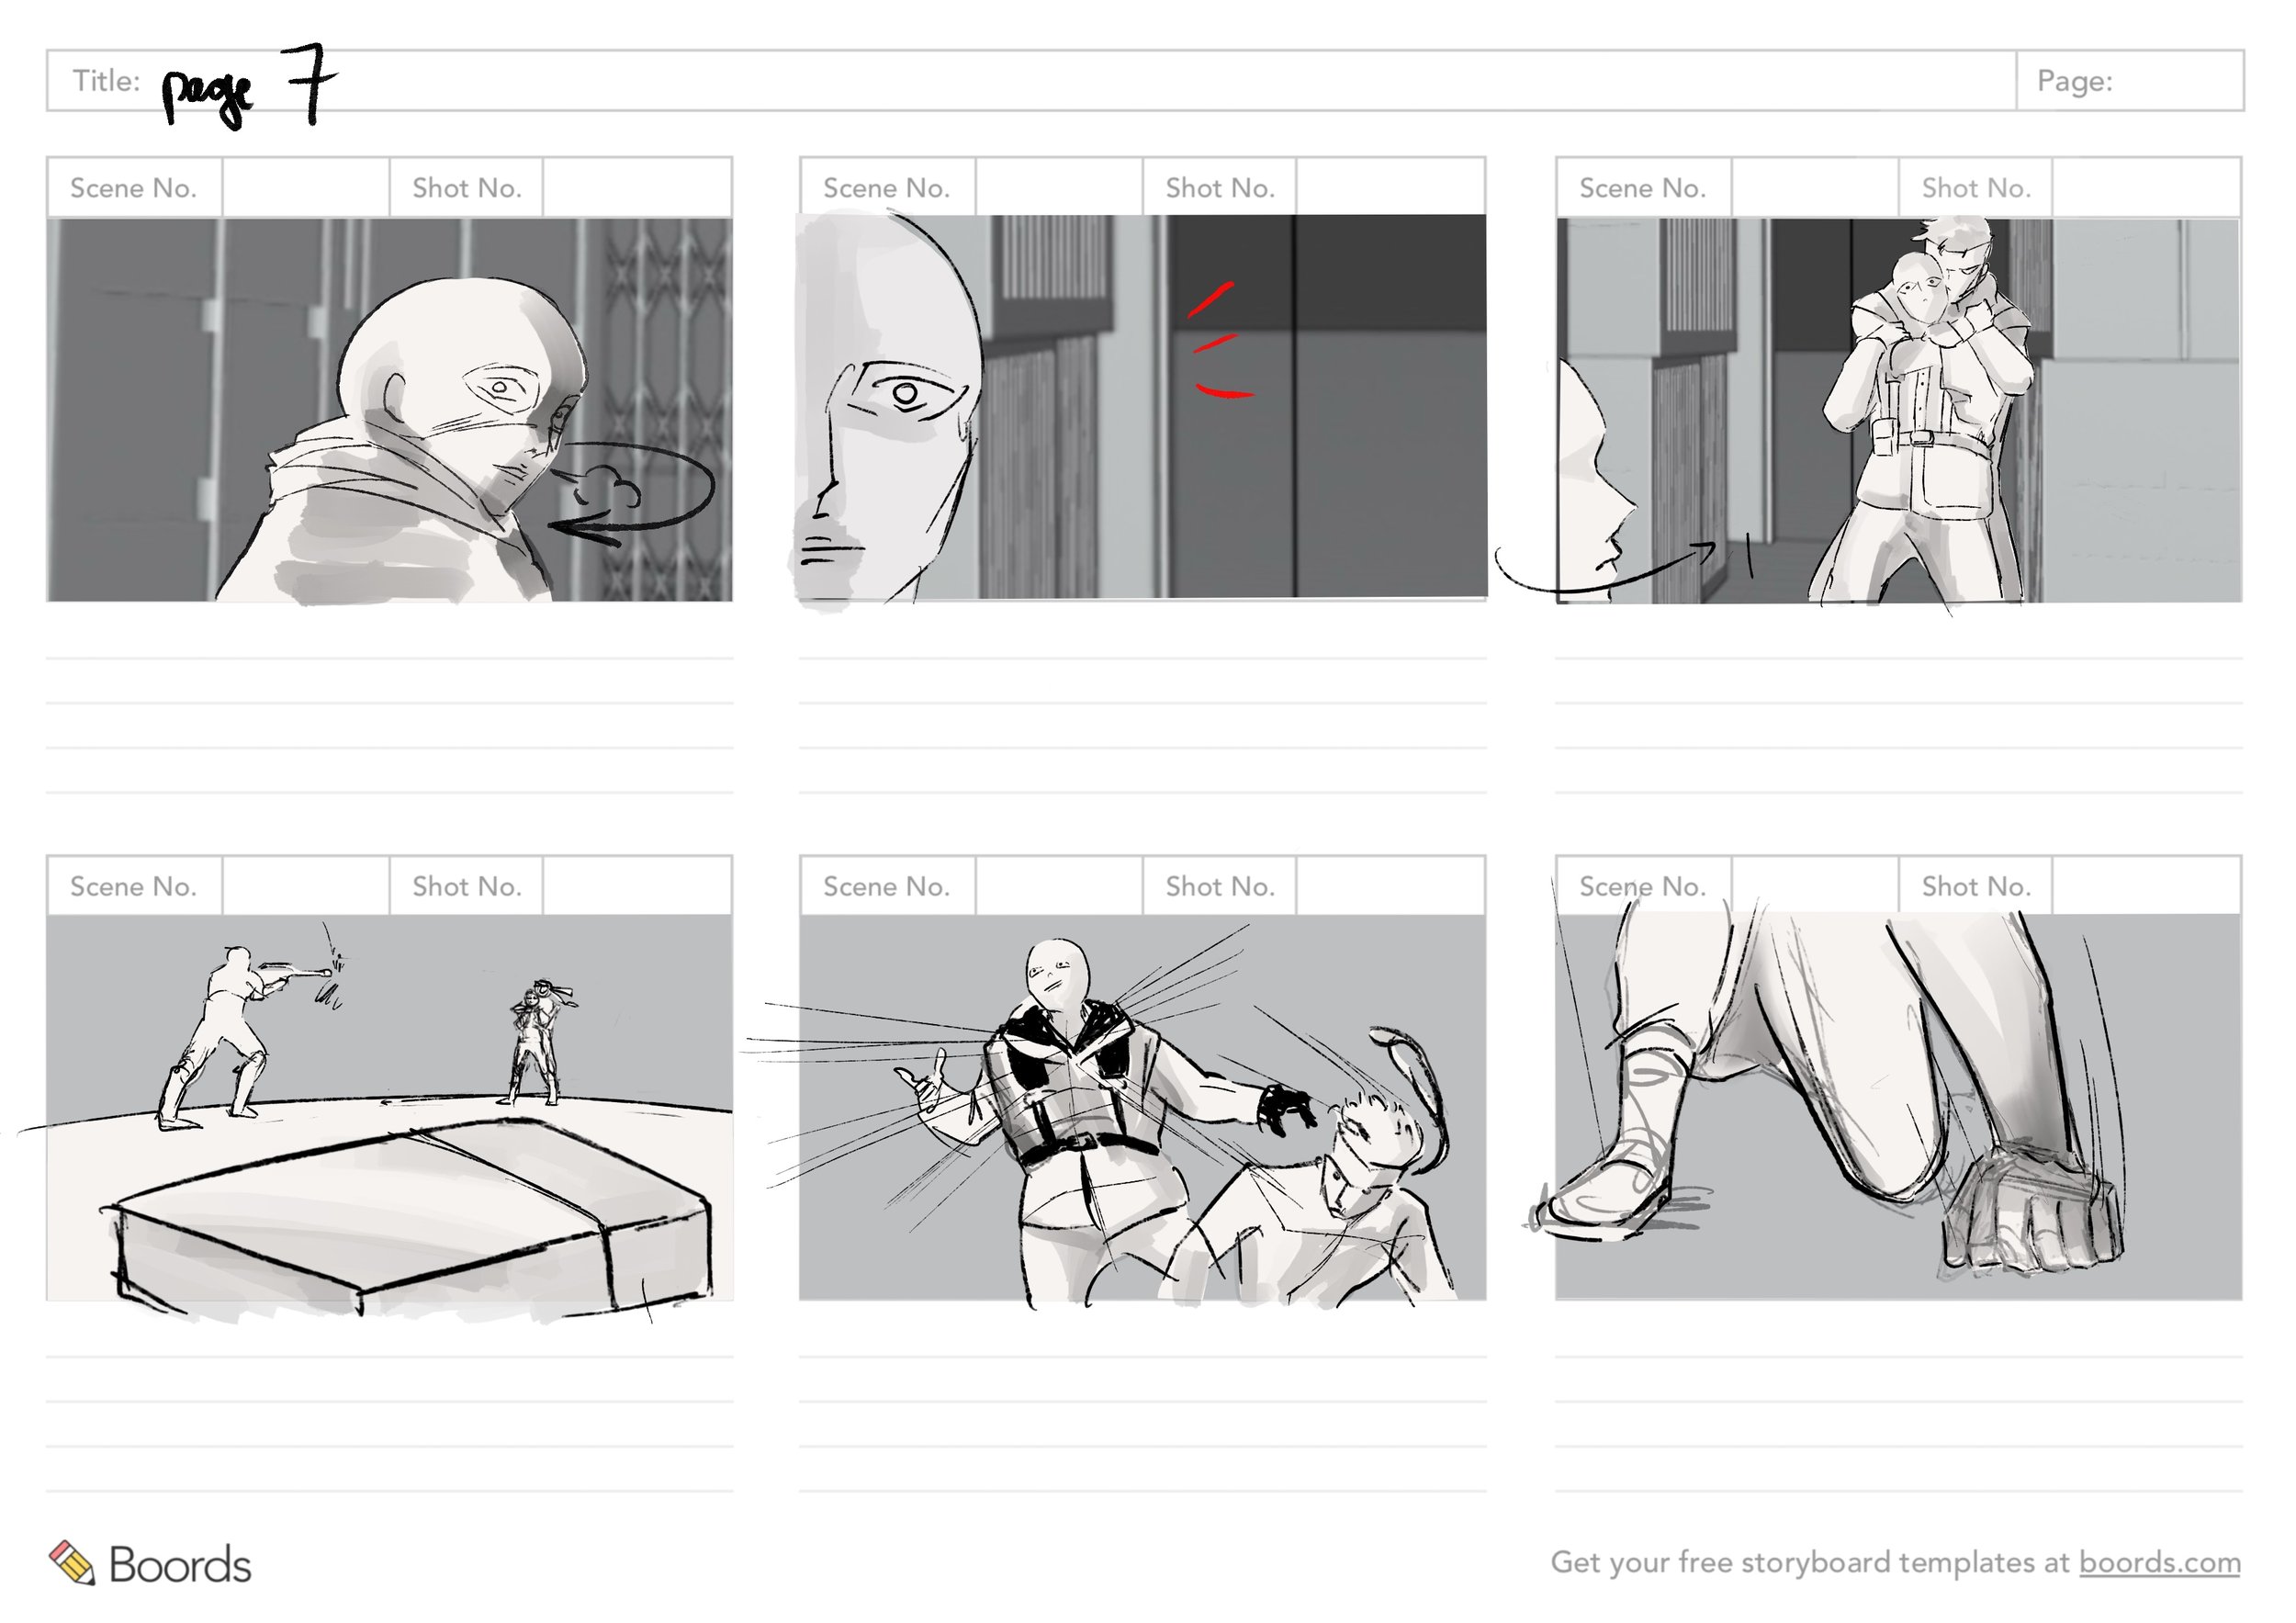
Task: Click the first panel's Shot No. field
Action: pos(636,187)
